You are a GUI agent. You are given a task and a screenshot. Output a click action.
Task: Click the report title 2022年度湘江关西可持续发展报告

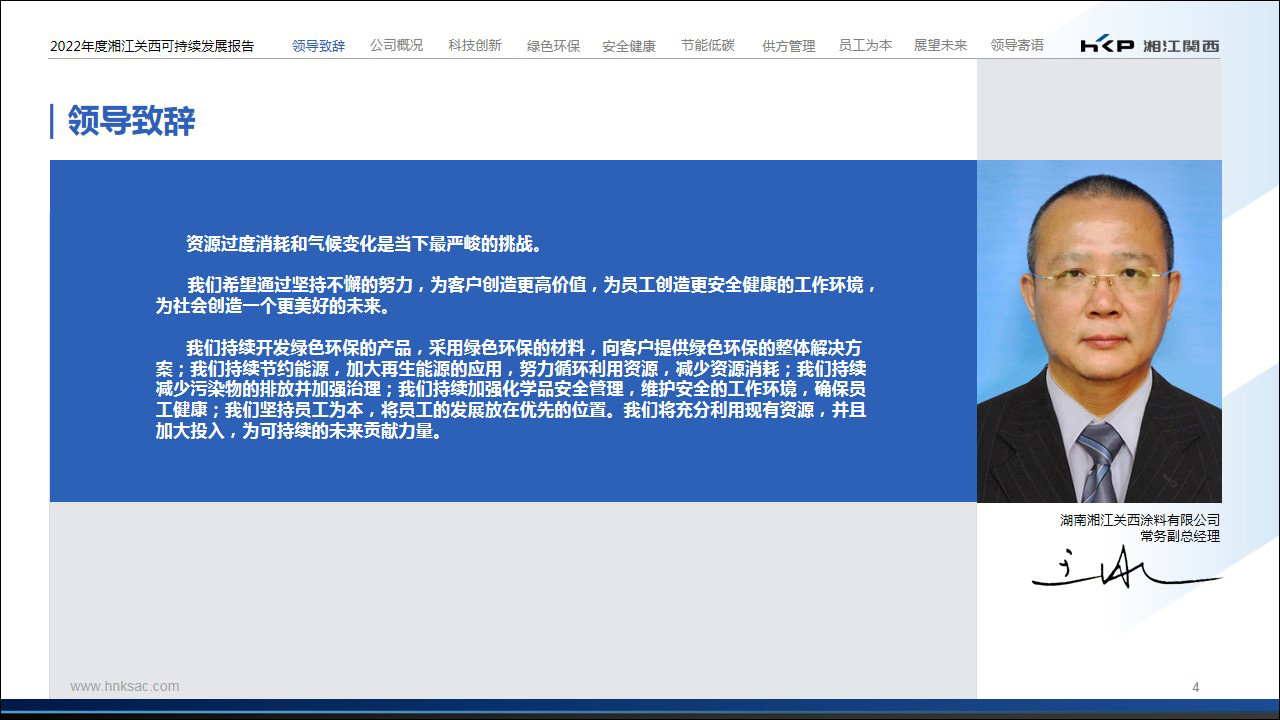(152, 46)
